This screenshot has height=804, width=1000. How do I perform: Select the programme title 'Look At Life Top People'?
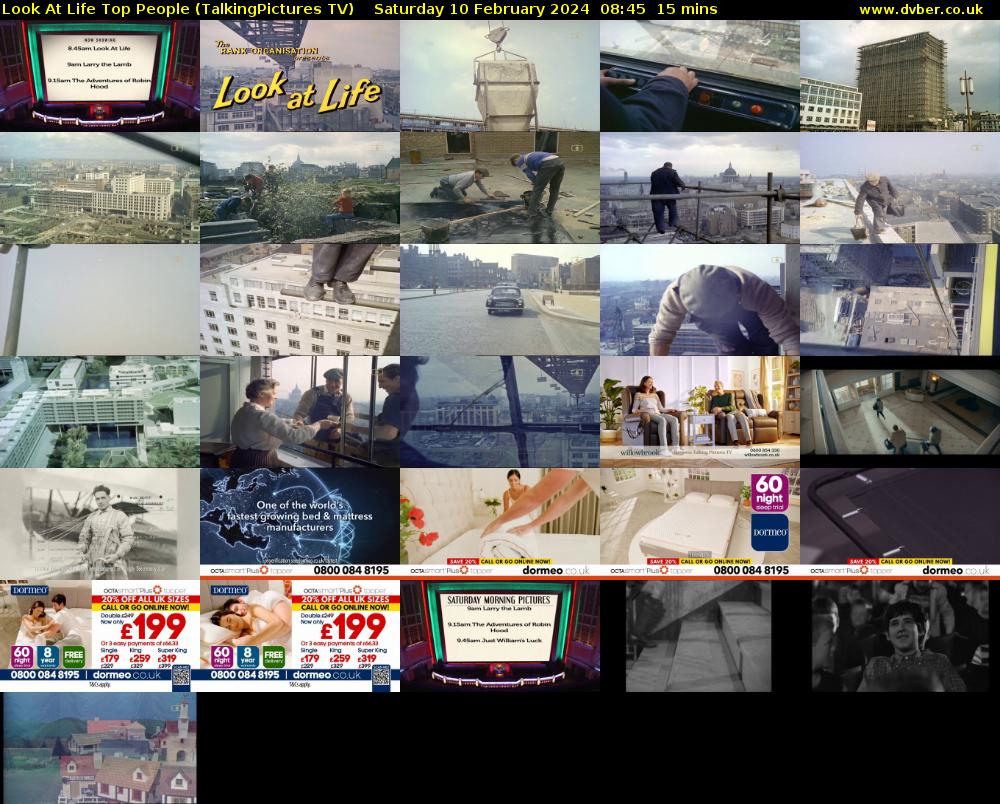click(x=96, y=10)
